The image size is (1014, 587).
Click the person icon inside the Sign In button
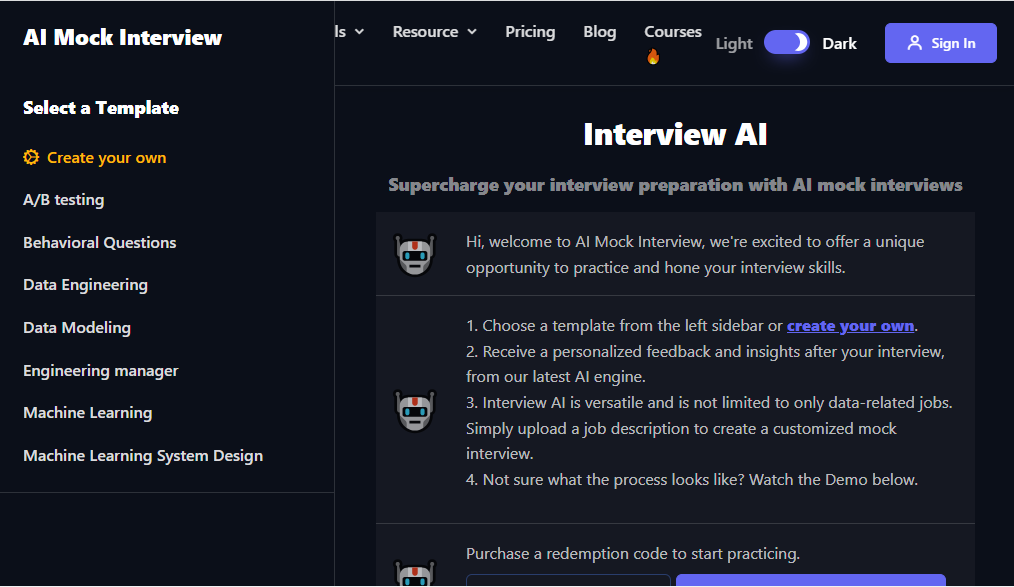pos(915,42)
